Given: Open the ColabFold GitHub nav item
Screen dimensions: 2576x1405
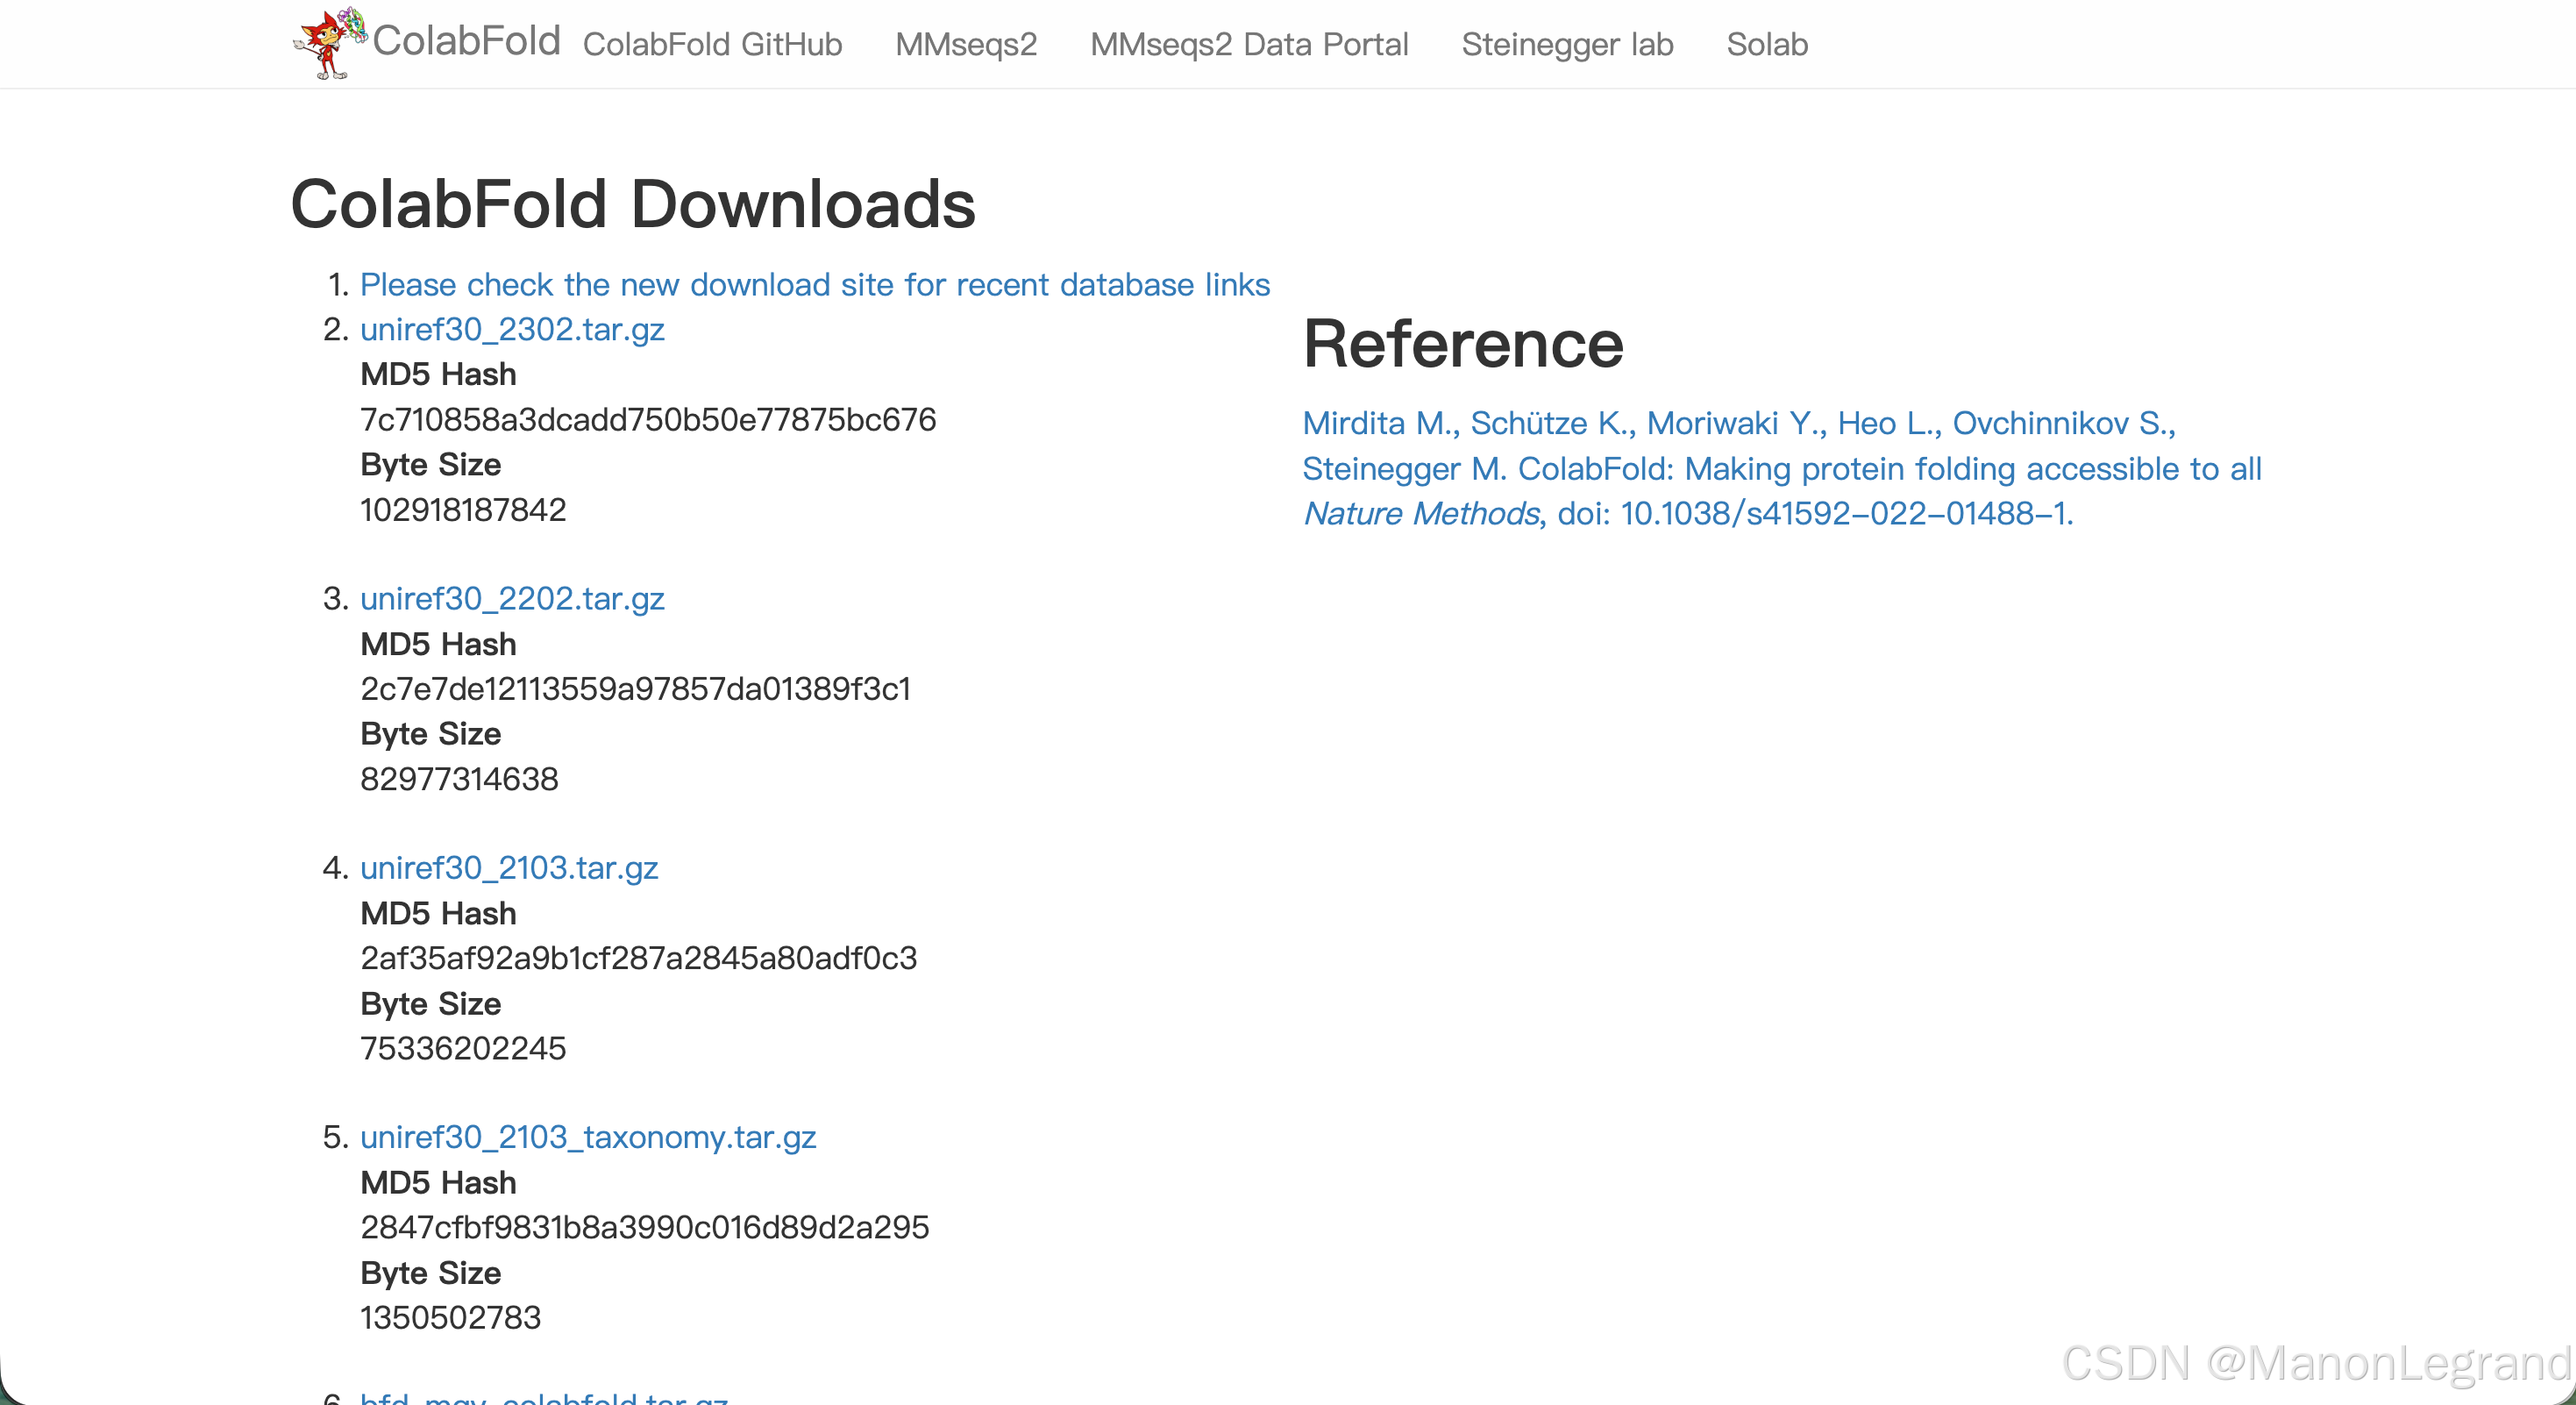Looking at the screenshot, I should [712, 44].
